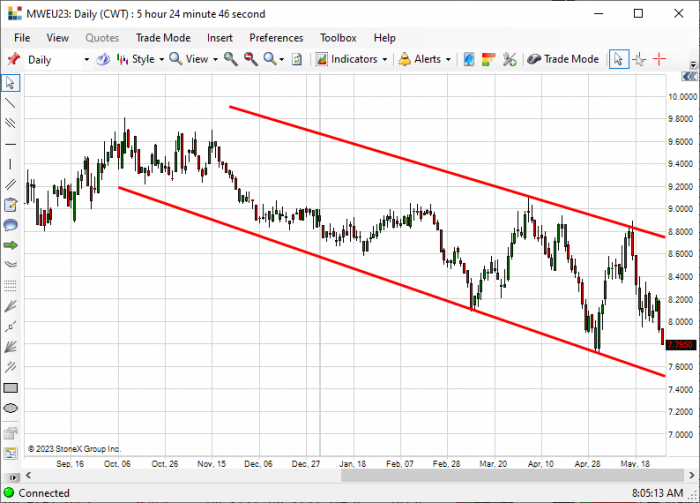Select the fan lines drawing tool

[x=10, y=306]
